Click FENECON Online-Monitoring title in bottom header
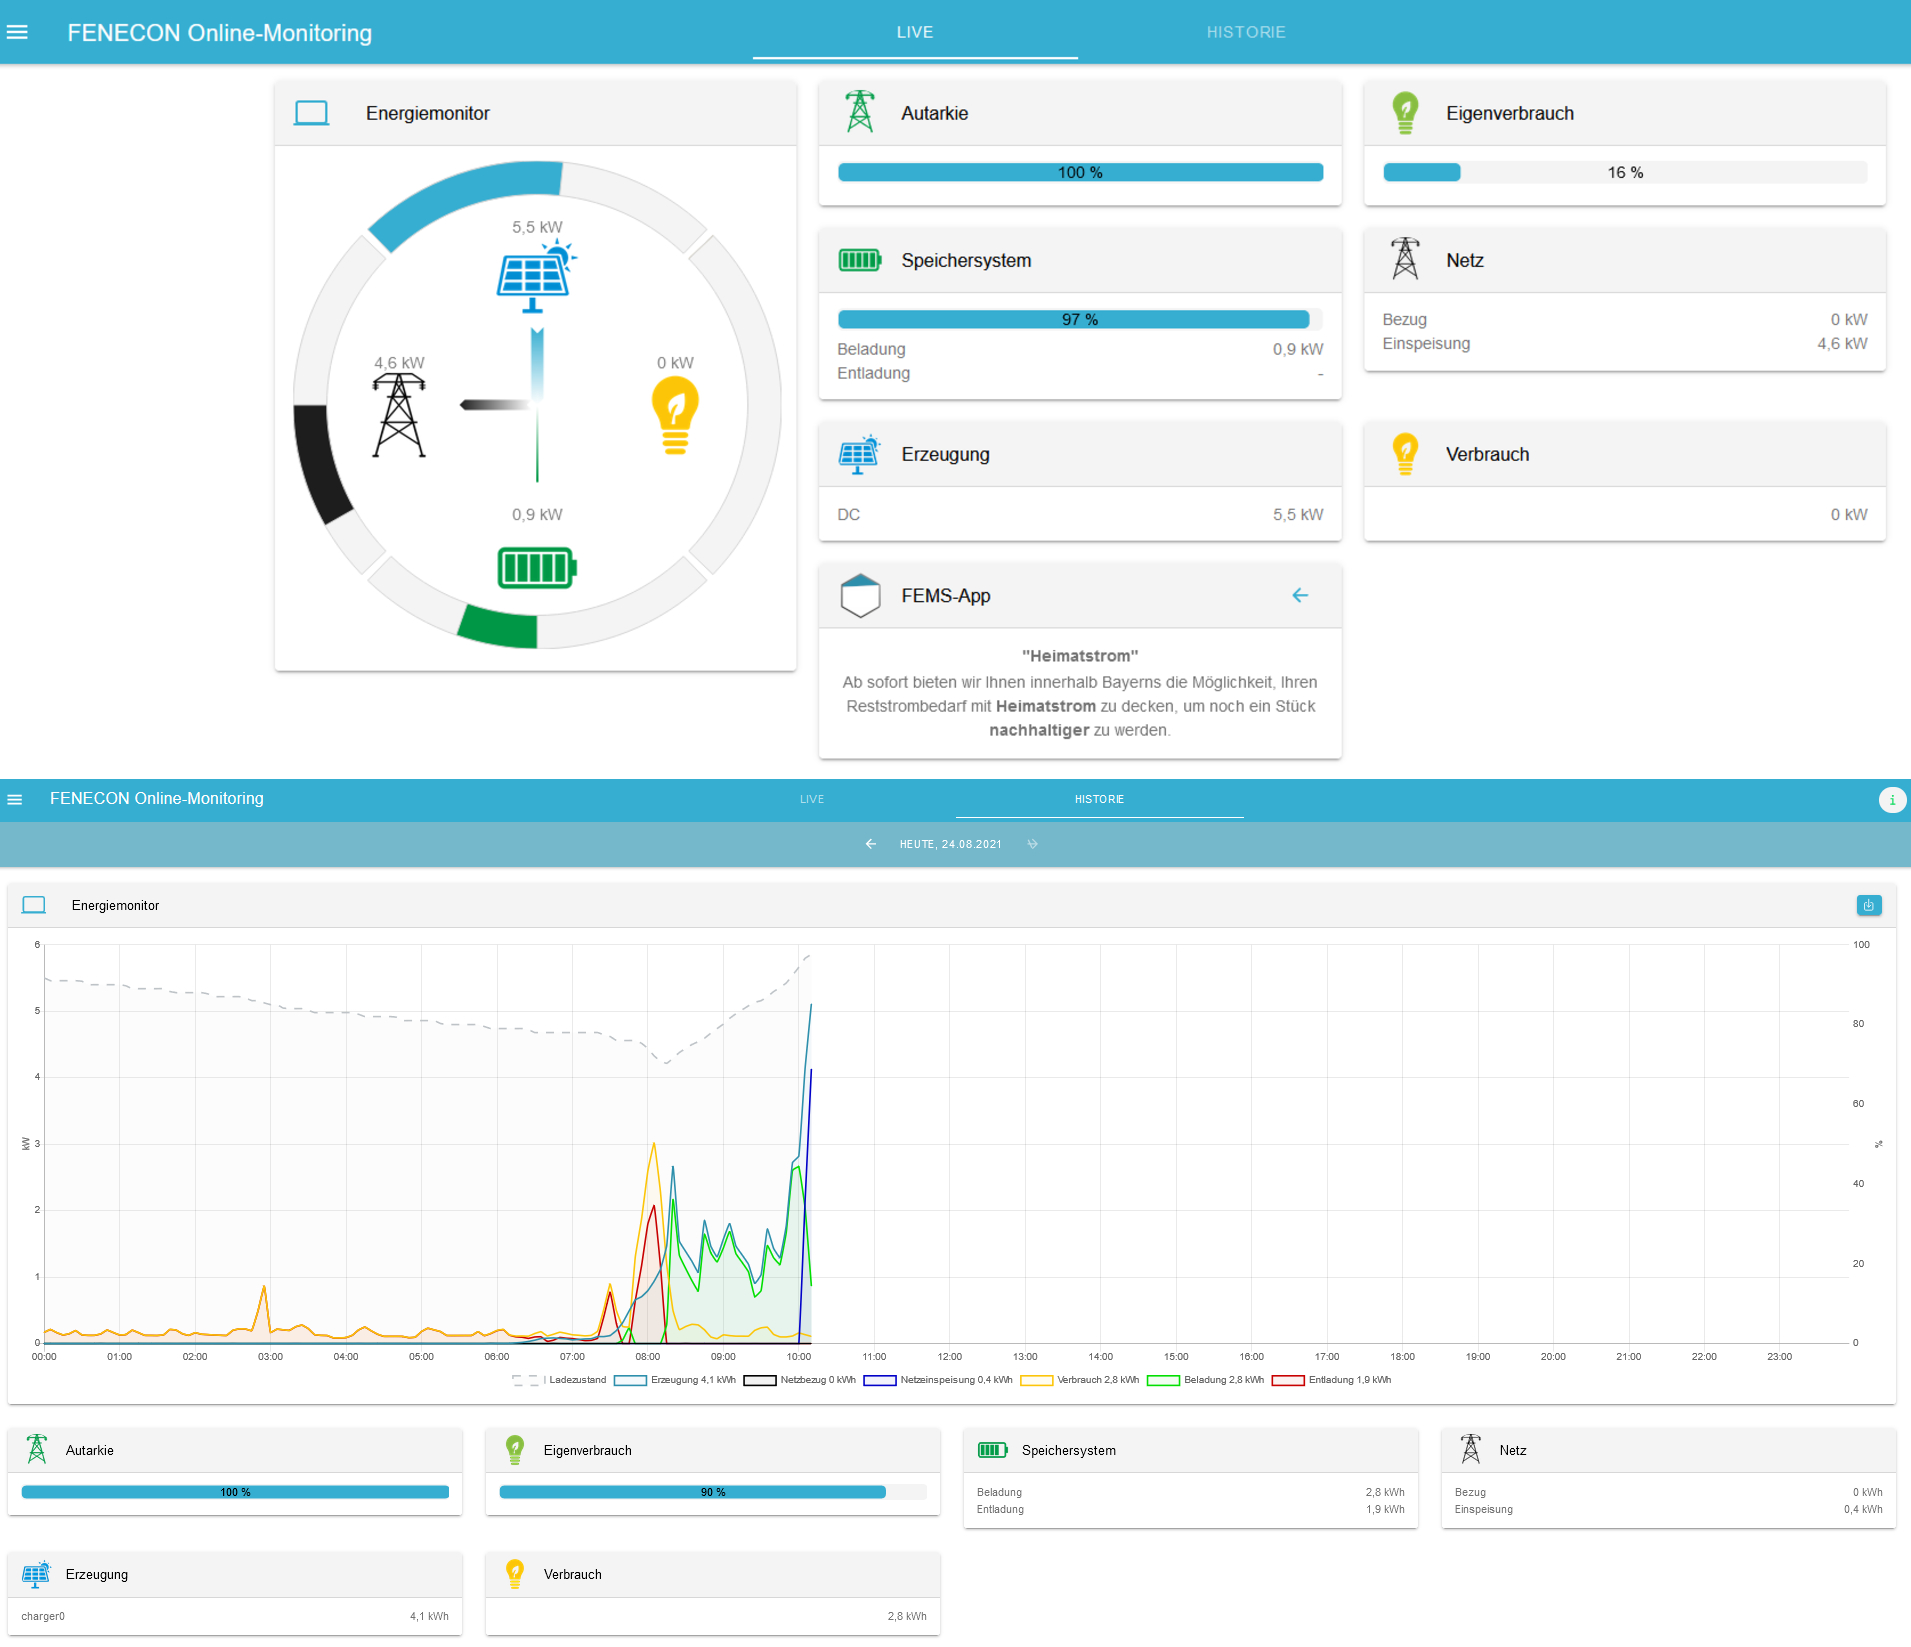This screenshot has height=1647, width=1911. click(157, 798)
